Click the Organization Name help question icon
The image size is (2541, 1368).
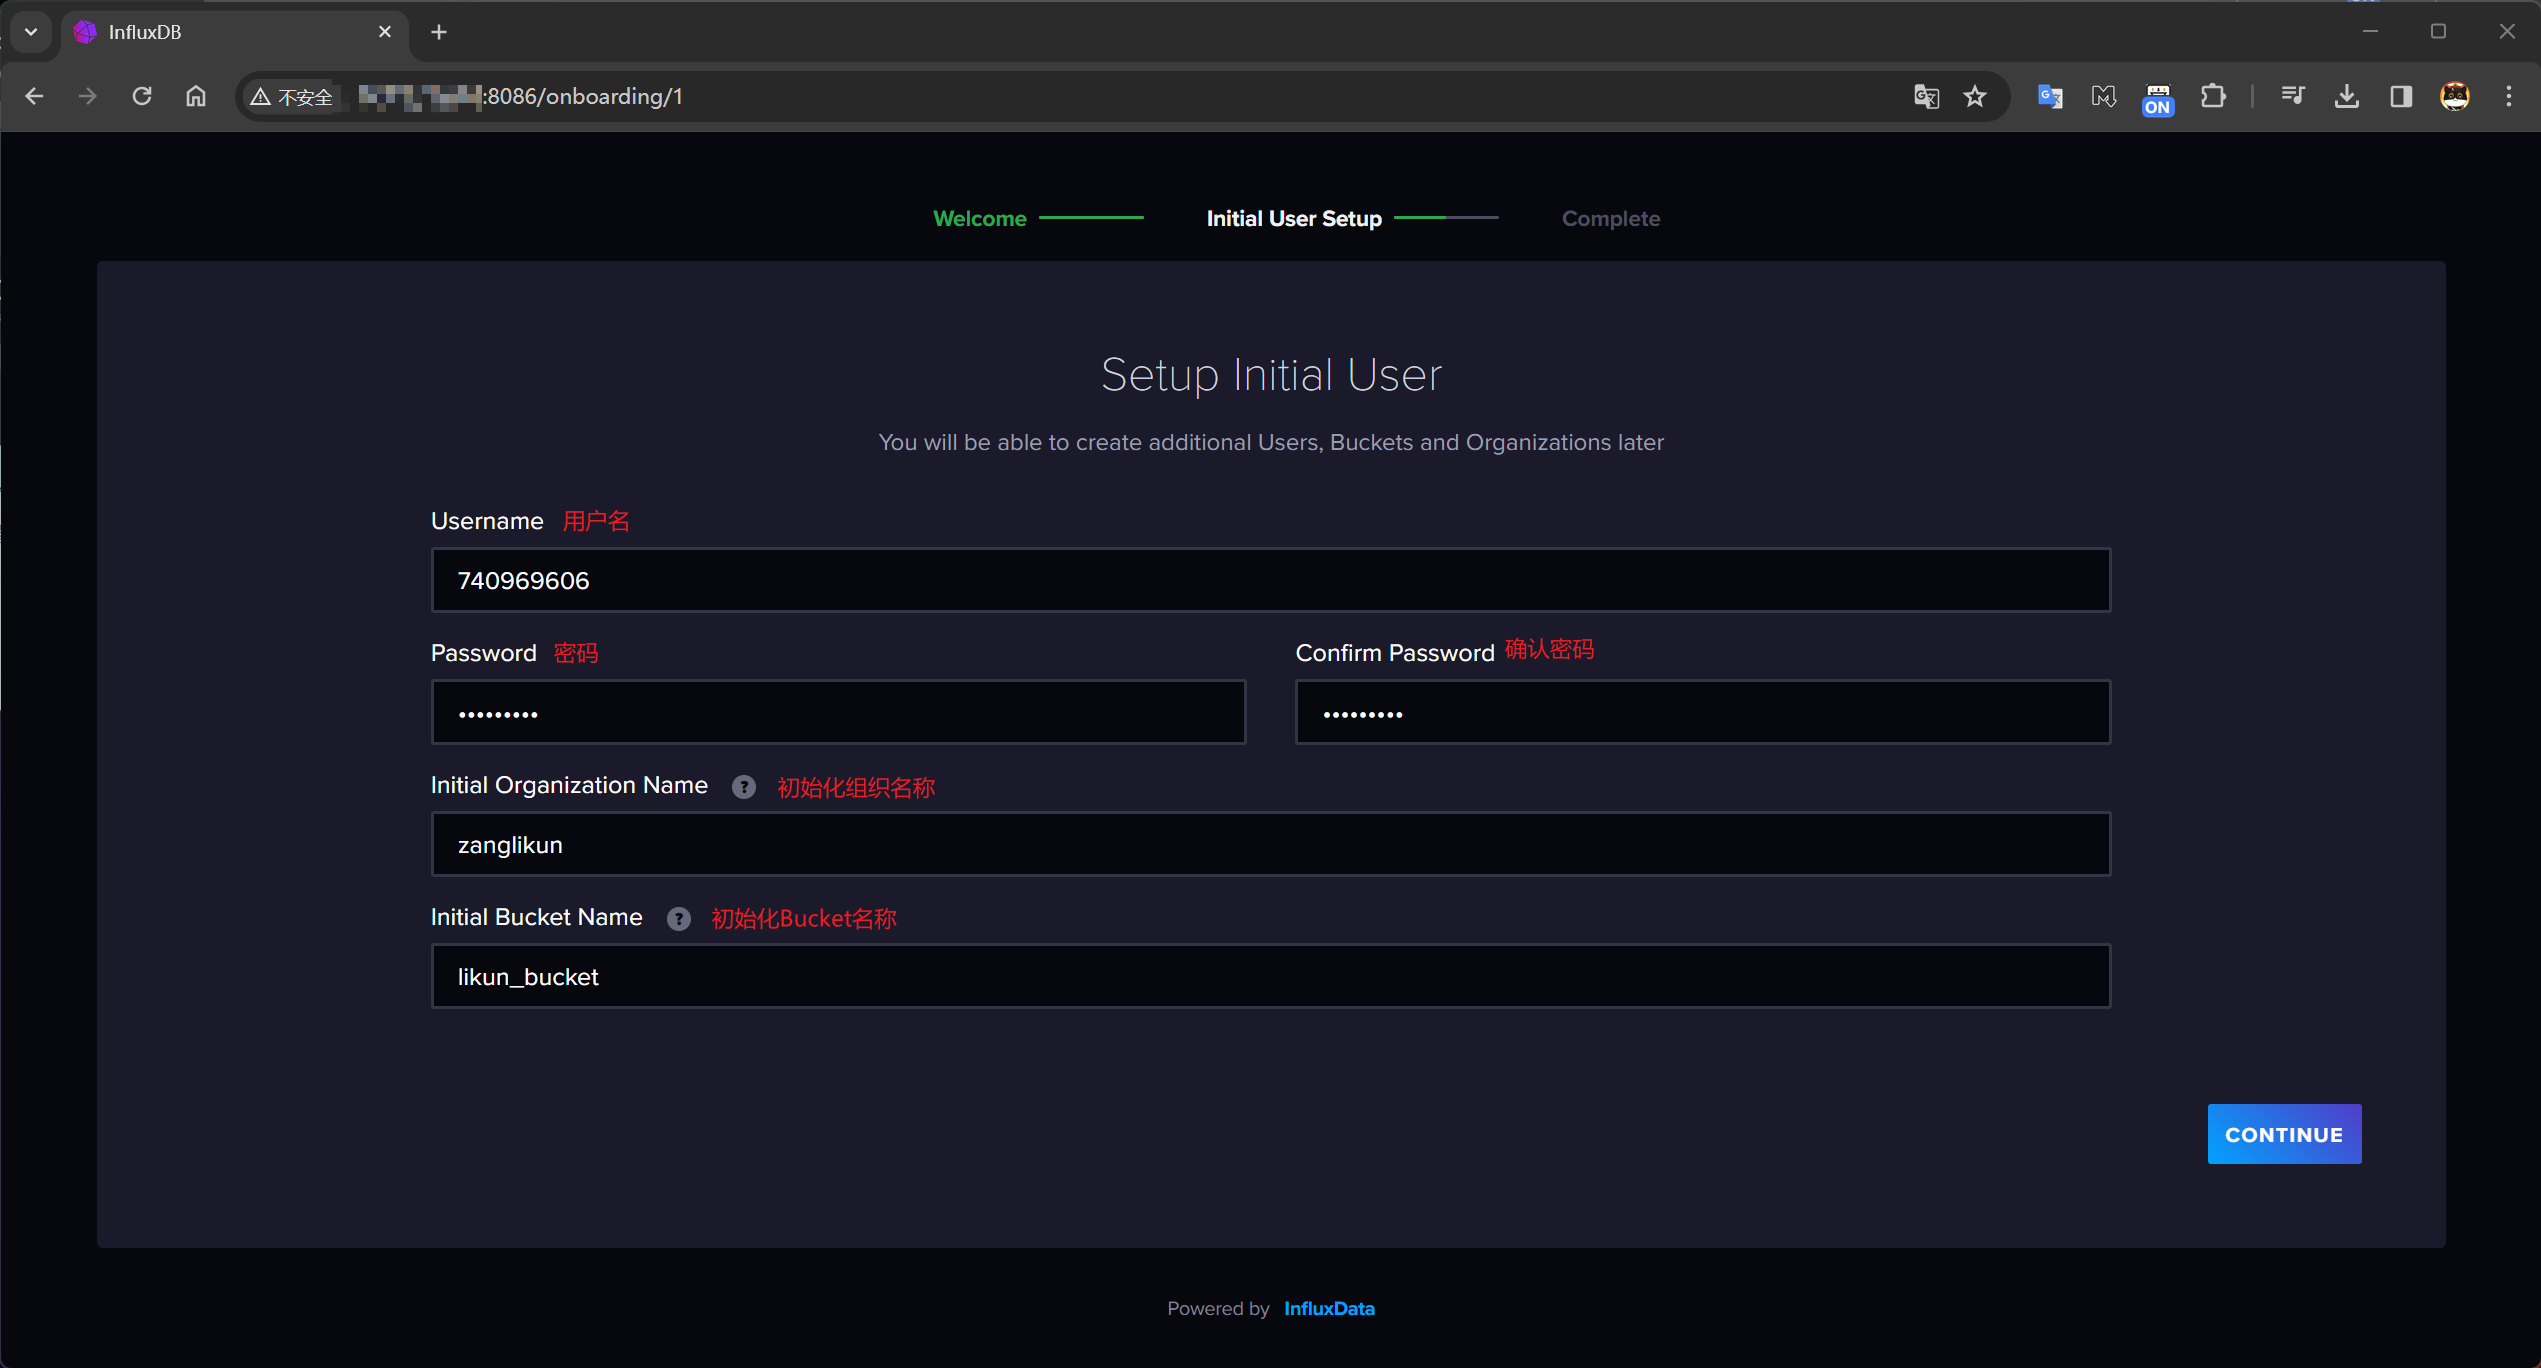pos(743,787)
